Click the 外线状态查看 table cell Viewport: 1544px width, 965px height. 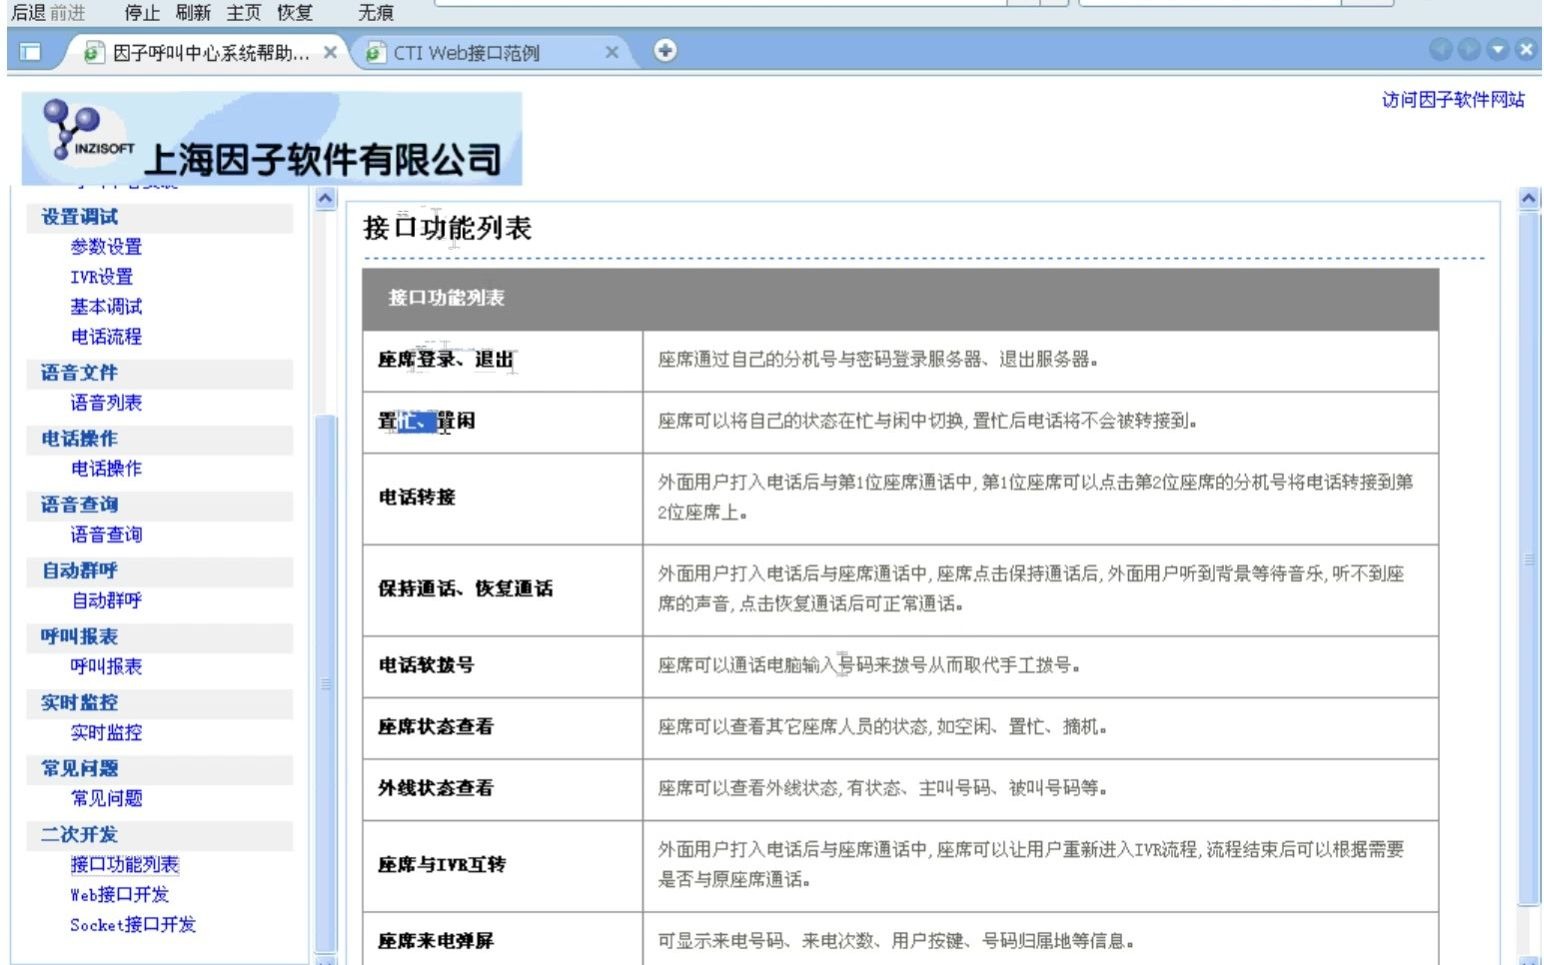tap(502, 789)
